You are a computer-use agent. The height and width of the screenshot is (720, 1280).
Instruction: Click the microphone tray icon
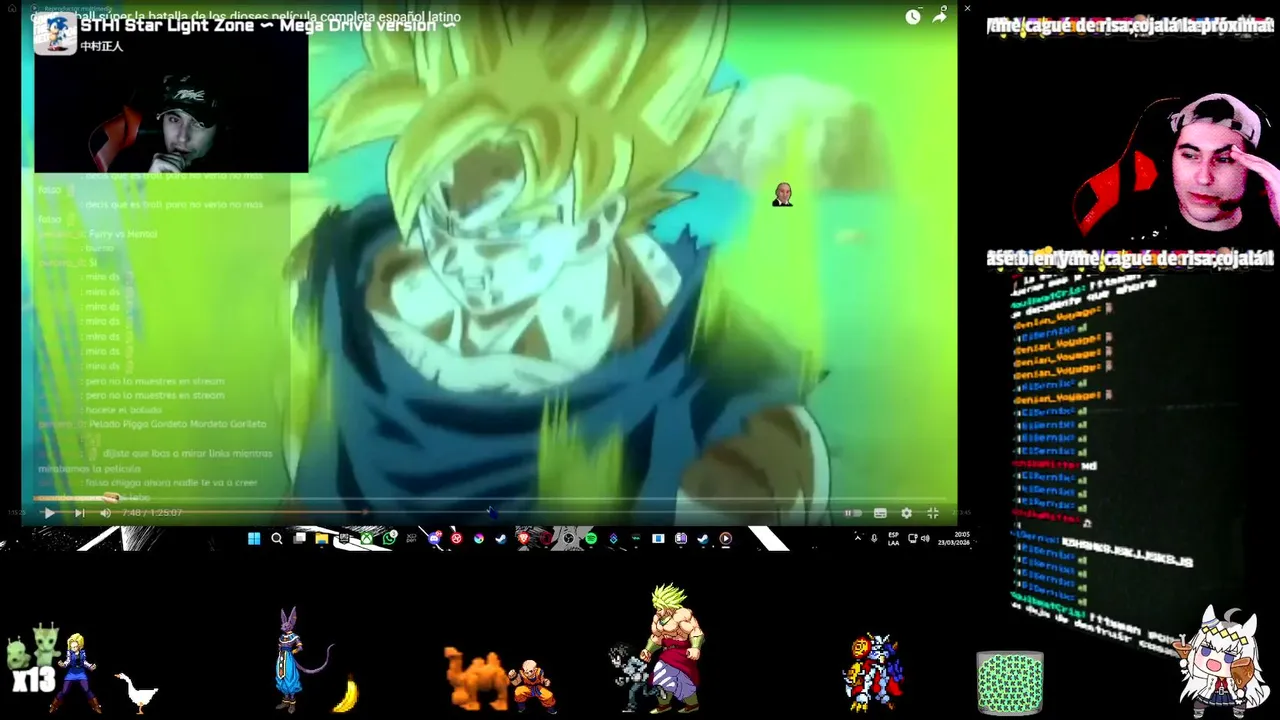pyautogui.click(x=874, y=538)
